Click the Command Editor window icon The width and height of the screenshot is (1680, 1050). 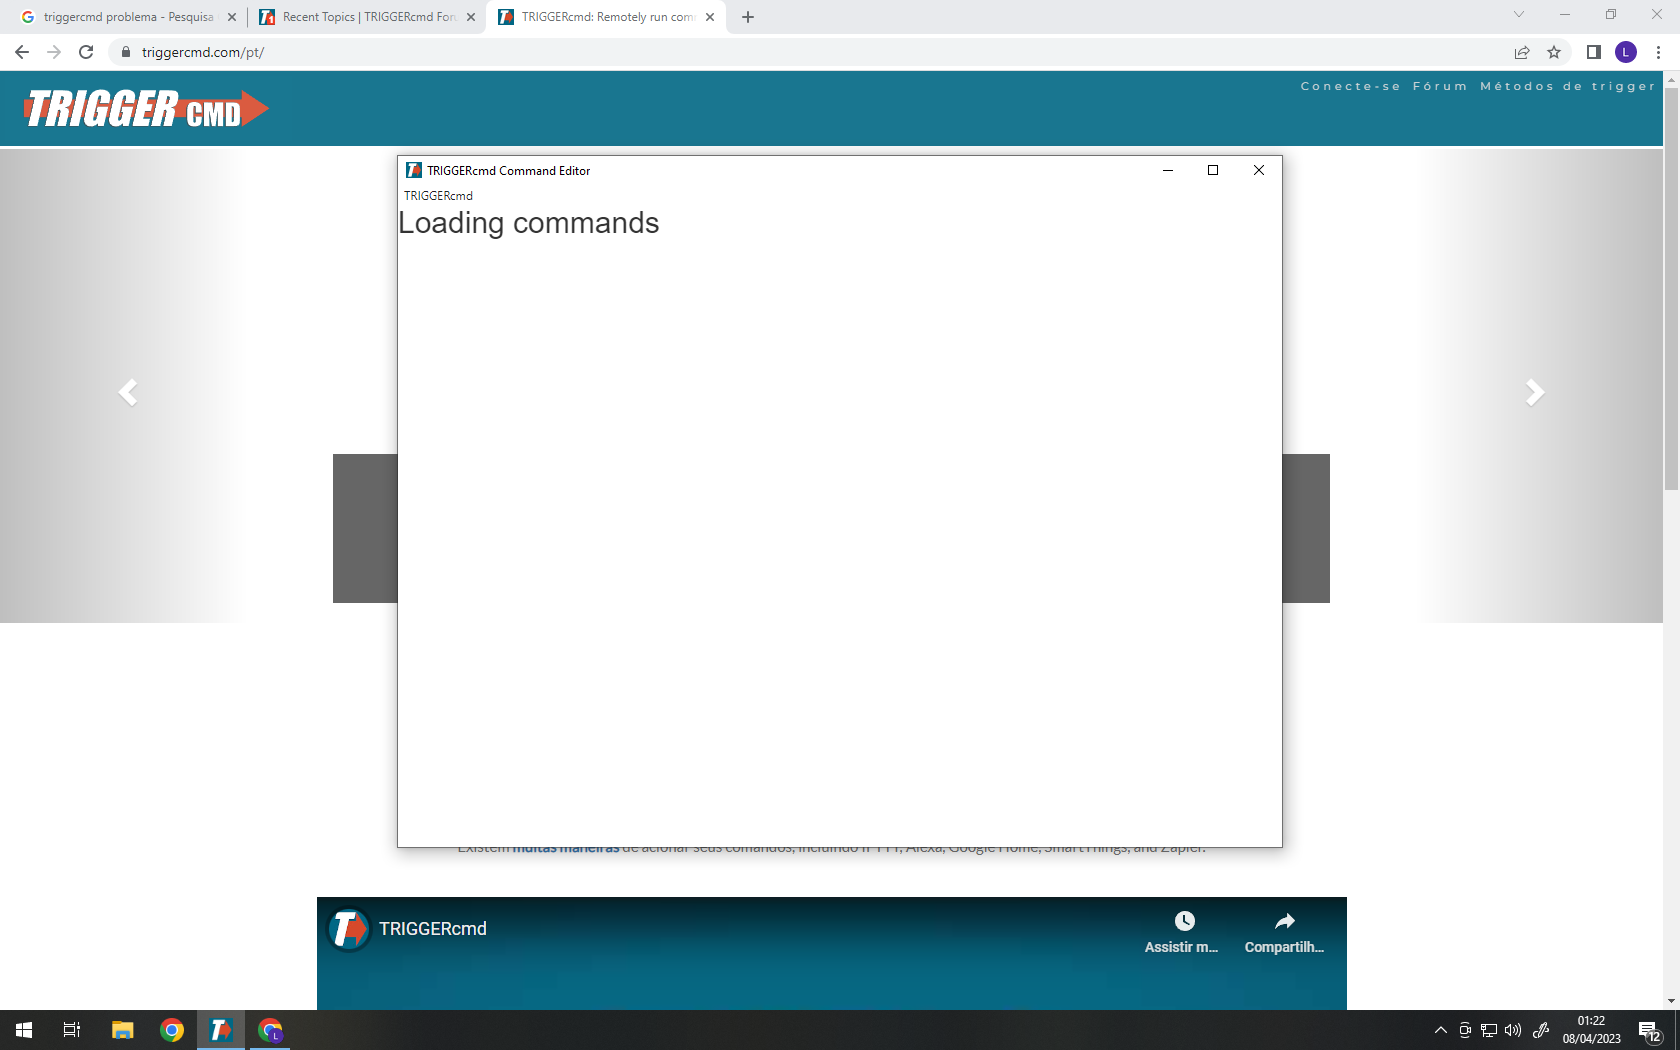point(414,171)
